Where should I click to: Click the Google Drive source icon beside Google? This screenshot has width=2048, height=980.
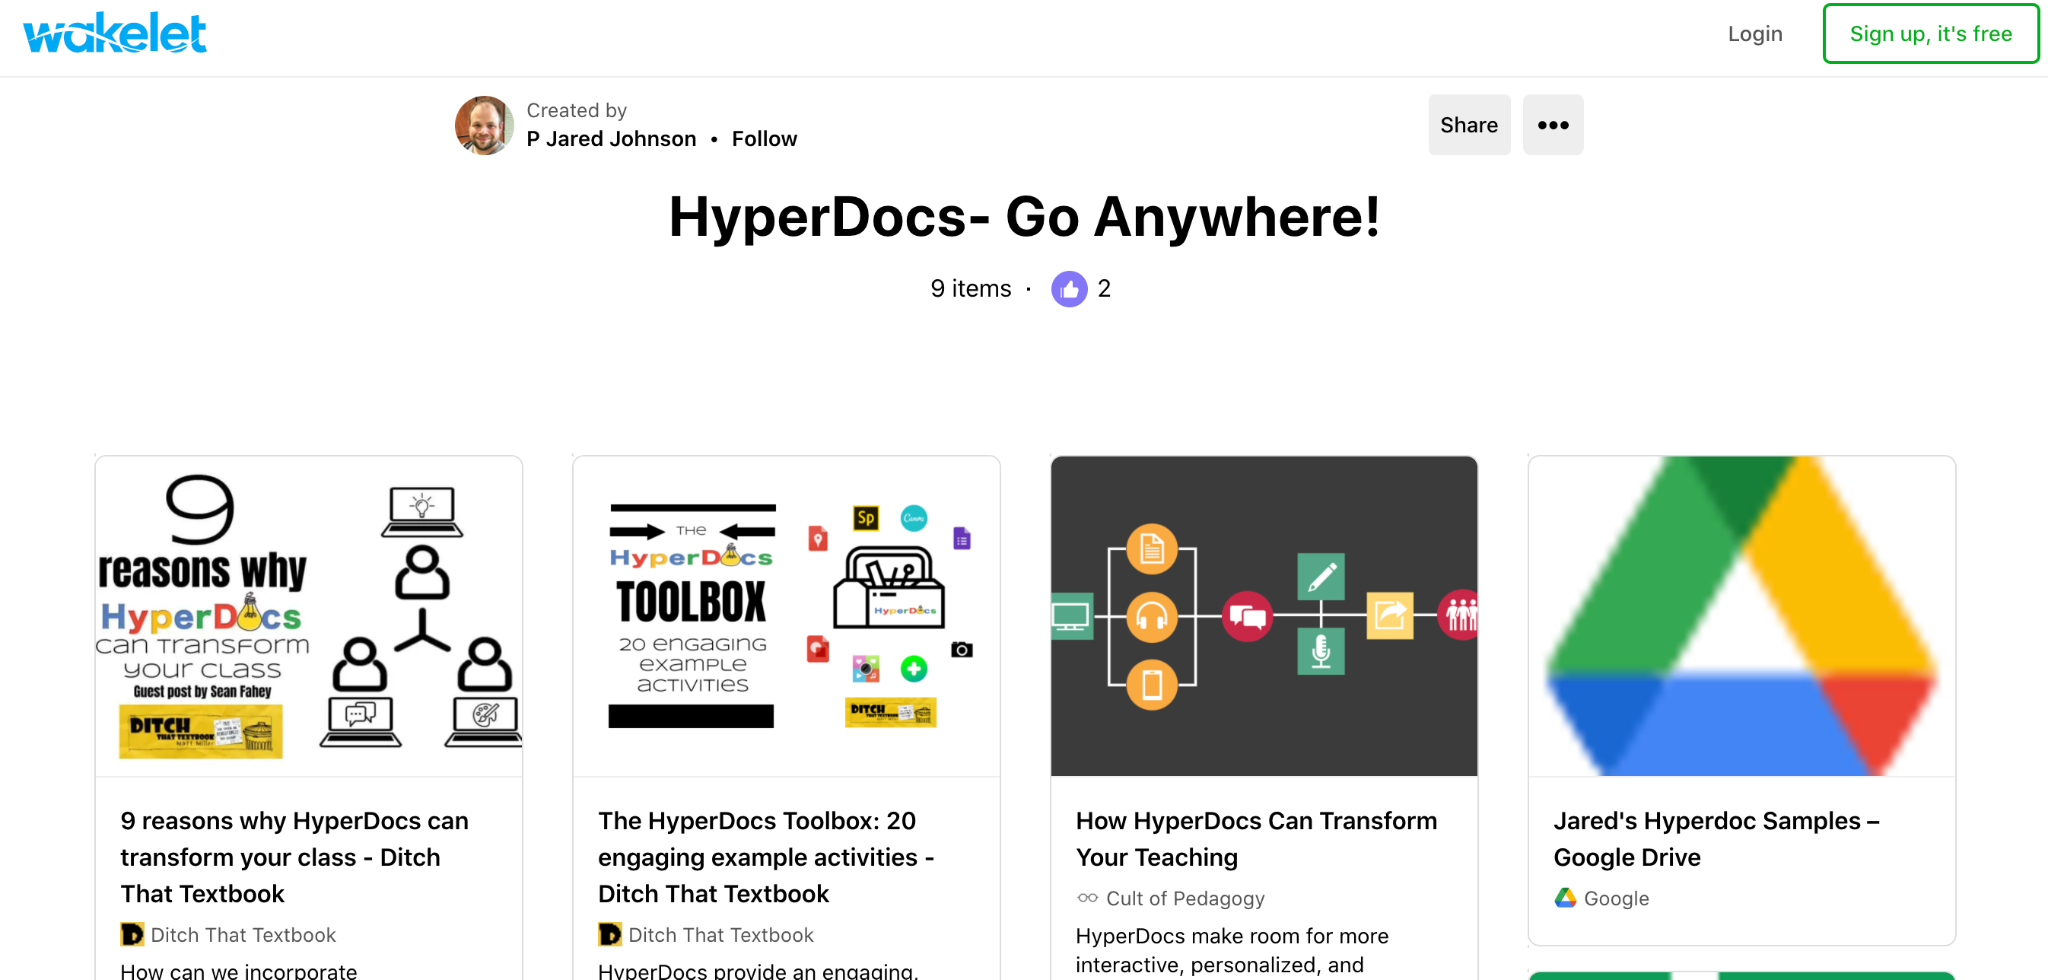coord(1566,898)
